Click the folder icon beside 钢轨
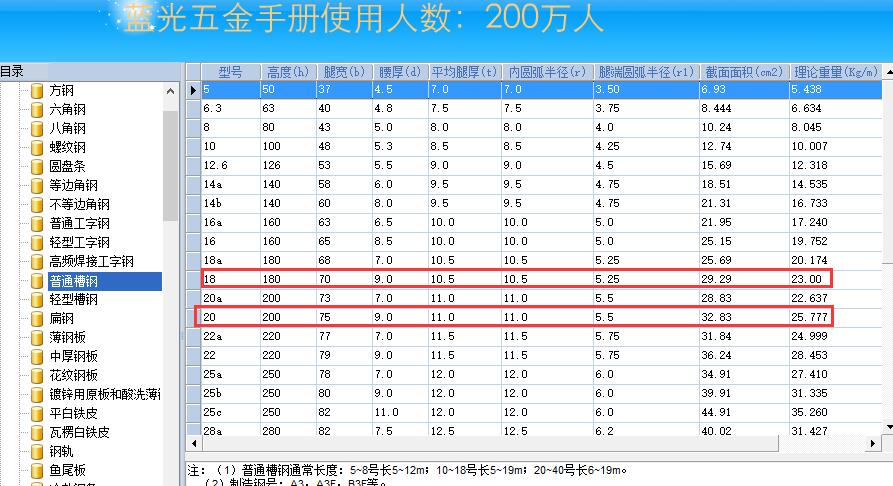Screen dimensions: 893x486 point(37,452)
